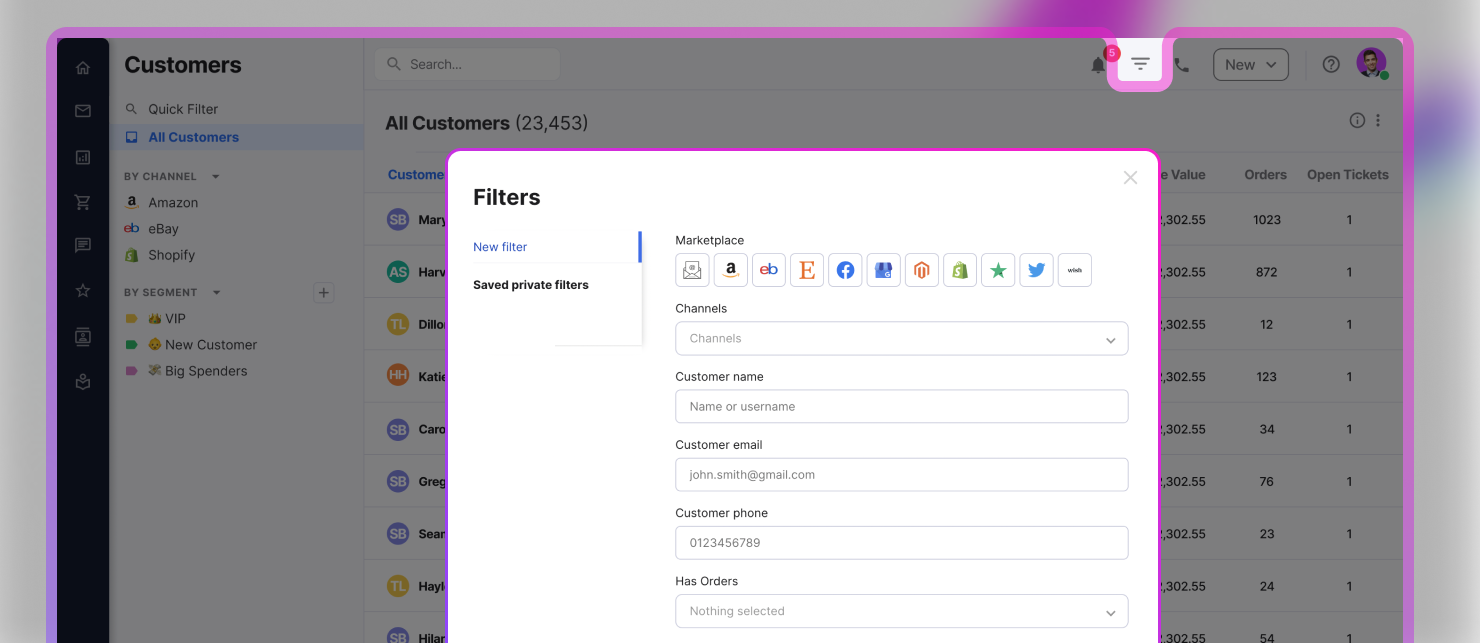
Task: Select Wish marketplace icon
Action: click(1075, 270)
